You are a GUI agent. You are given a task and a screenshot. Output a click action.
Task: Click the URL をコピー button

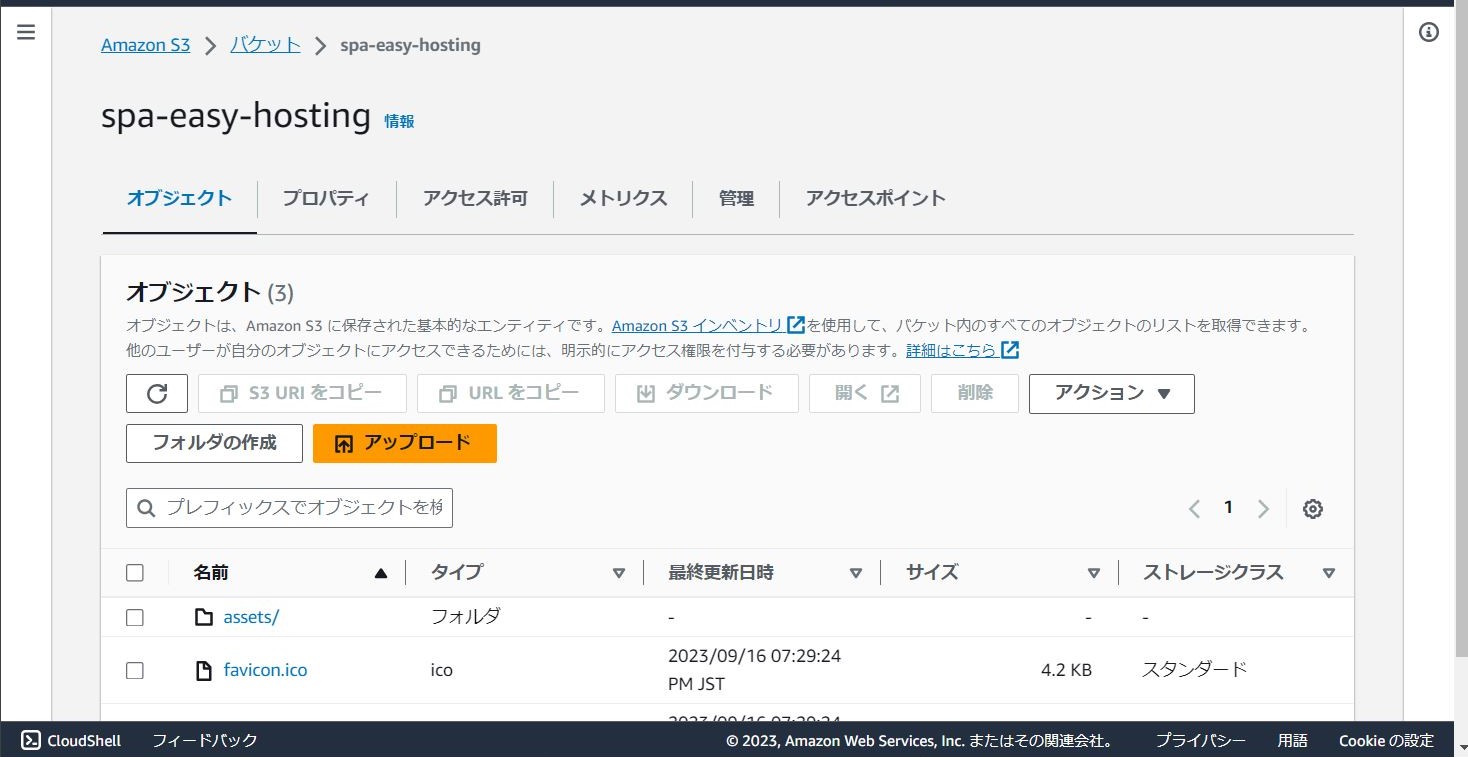511,393
